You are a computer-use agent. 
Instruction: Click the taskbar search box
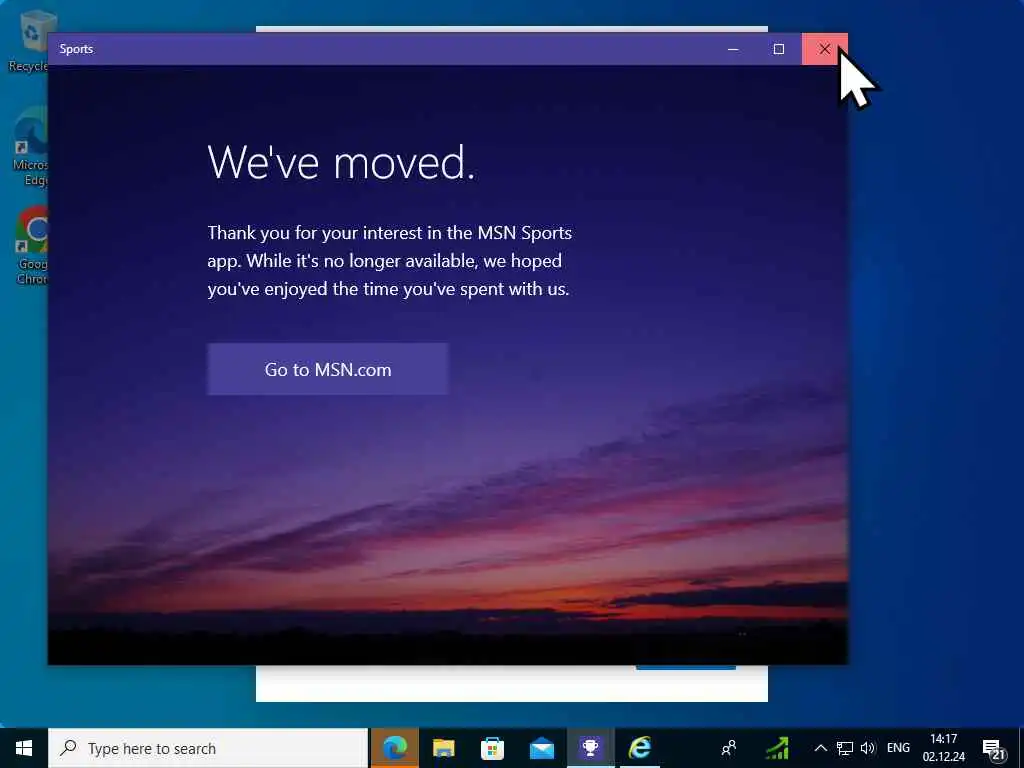[x=208, y=748]
